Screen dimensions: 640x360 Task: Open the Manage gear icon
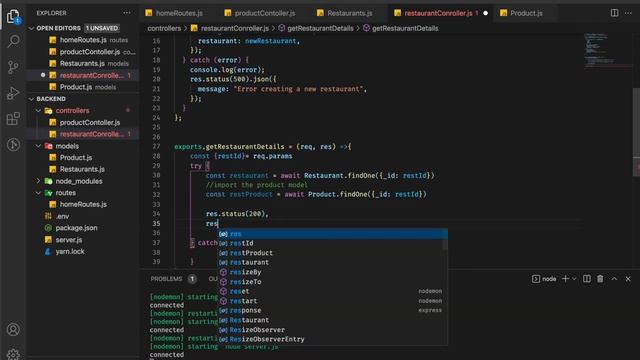[13, 354]
